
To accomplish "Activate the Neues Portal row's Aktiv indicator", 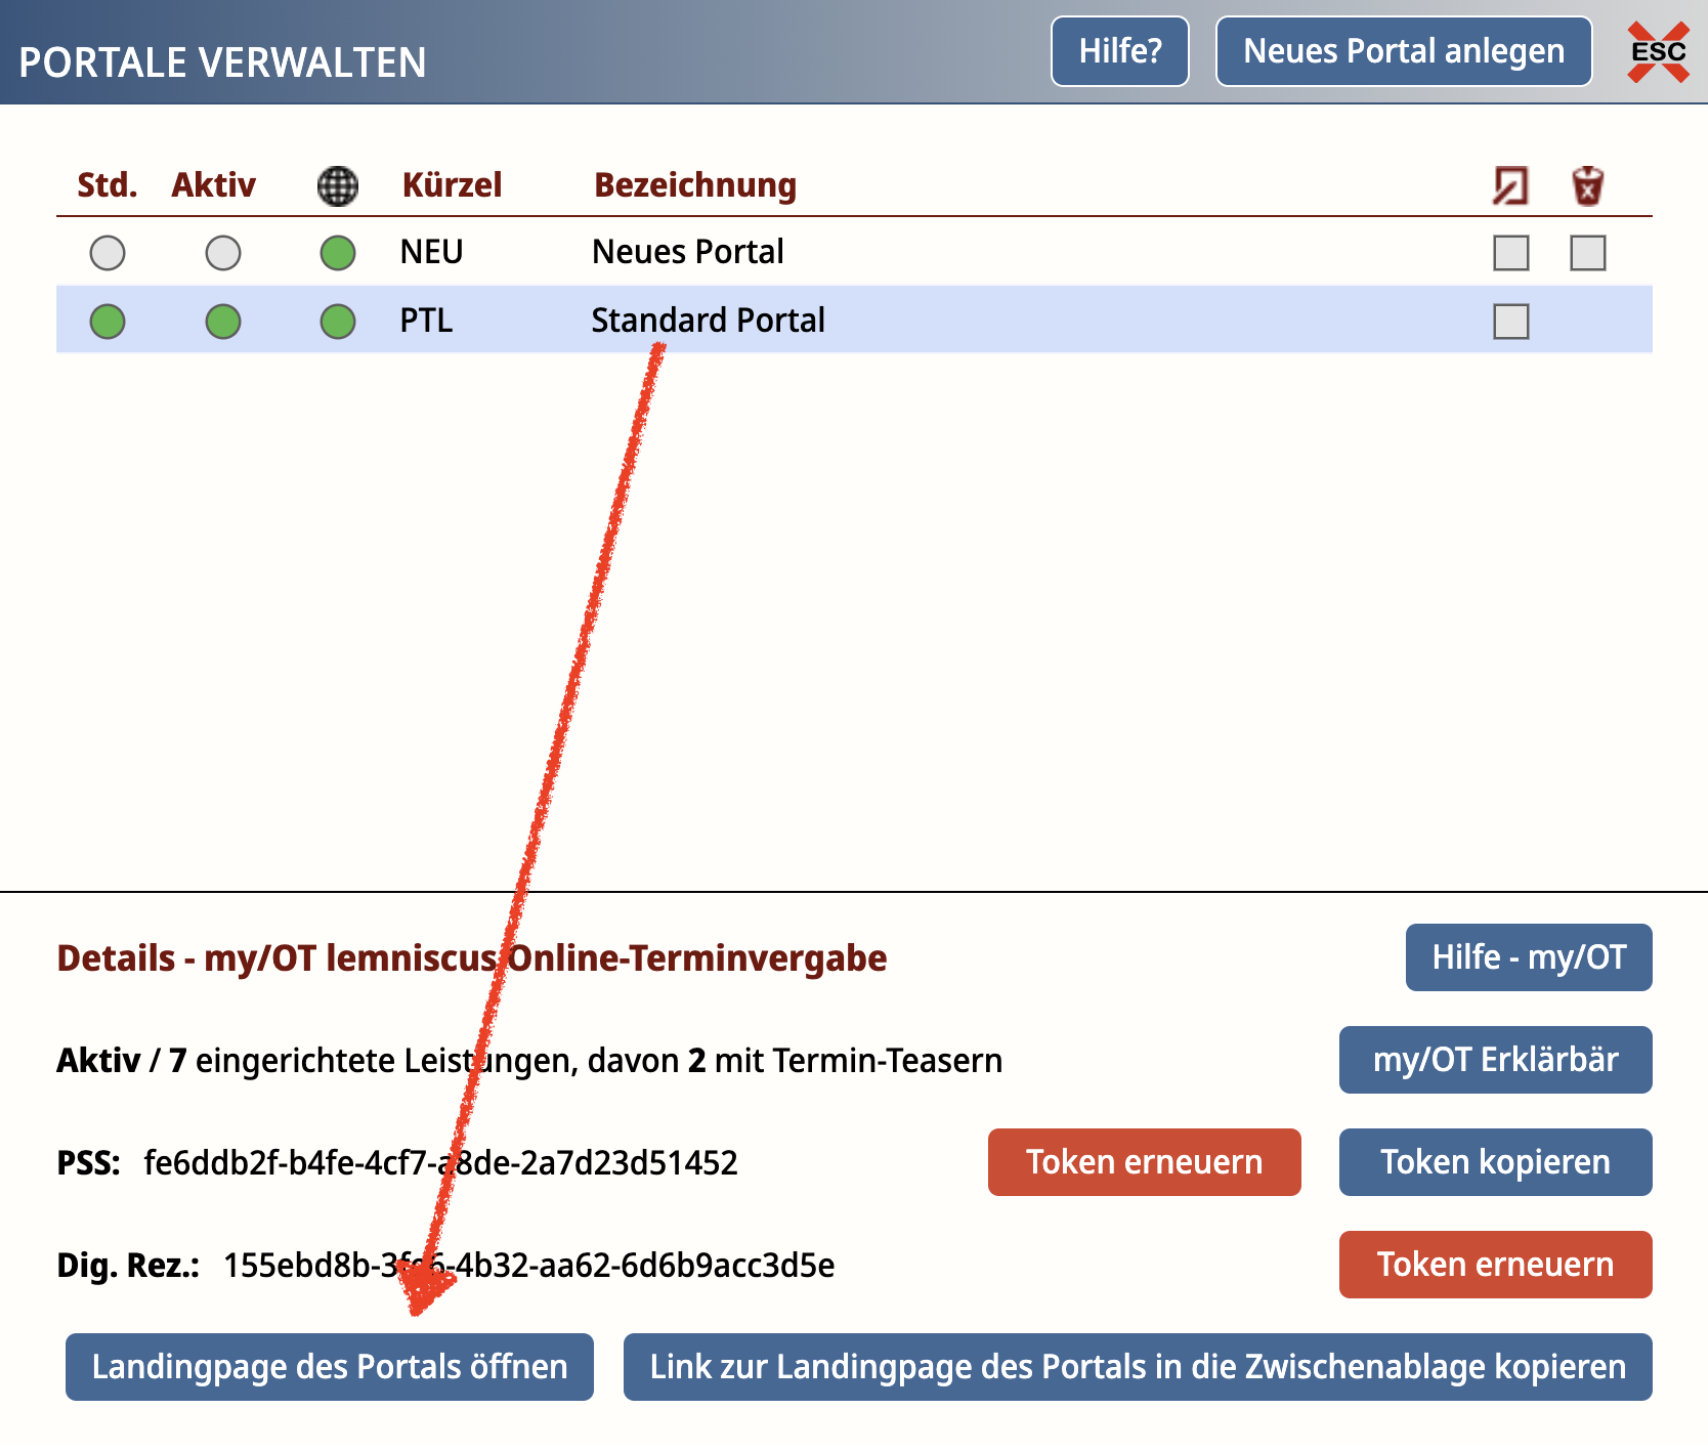I will tap(223, 253).
